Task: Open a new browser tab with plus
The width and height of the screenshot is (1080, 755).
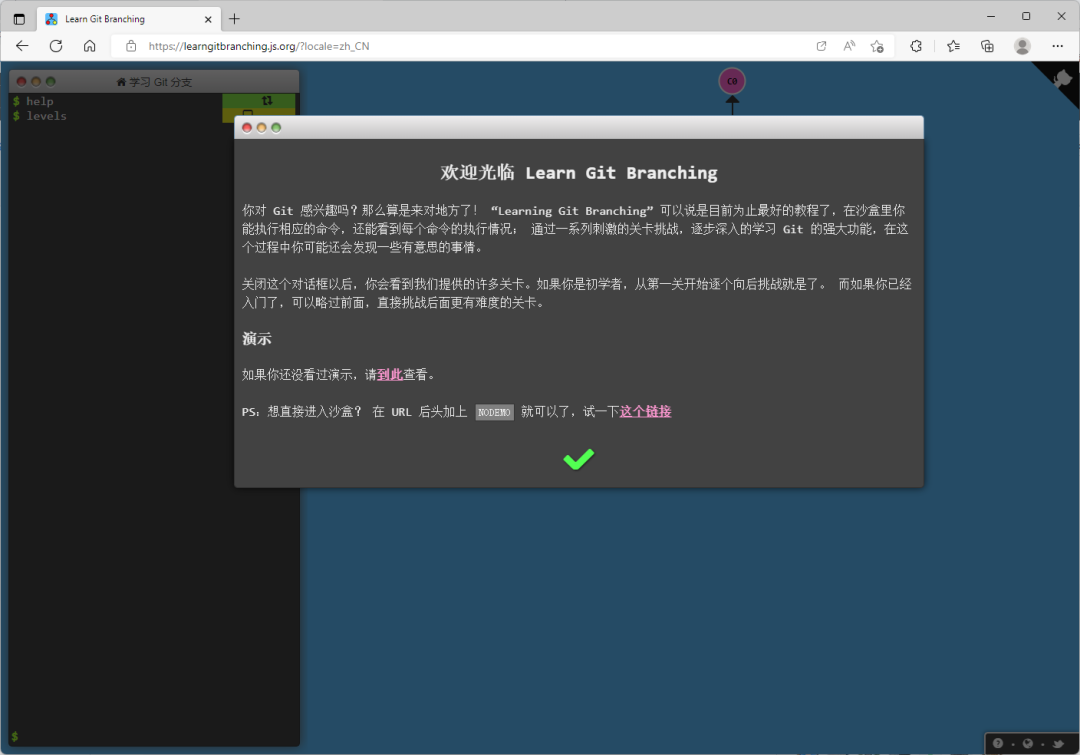Action: tap(234, 19)
